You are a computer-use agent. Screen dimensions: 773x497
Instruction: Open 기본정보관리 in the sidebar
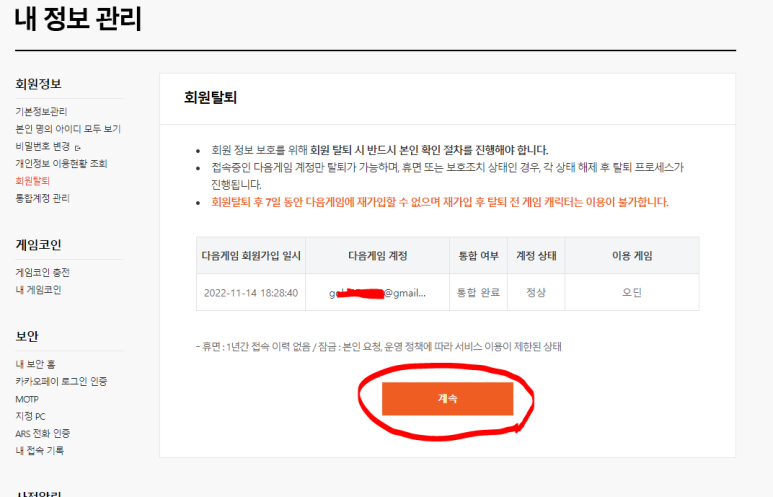[41, 111]
